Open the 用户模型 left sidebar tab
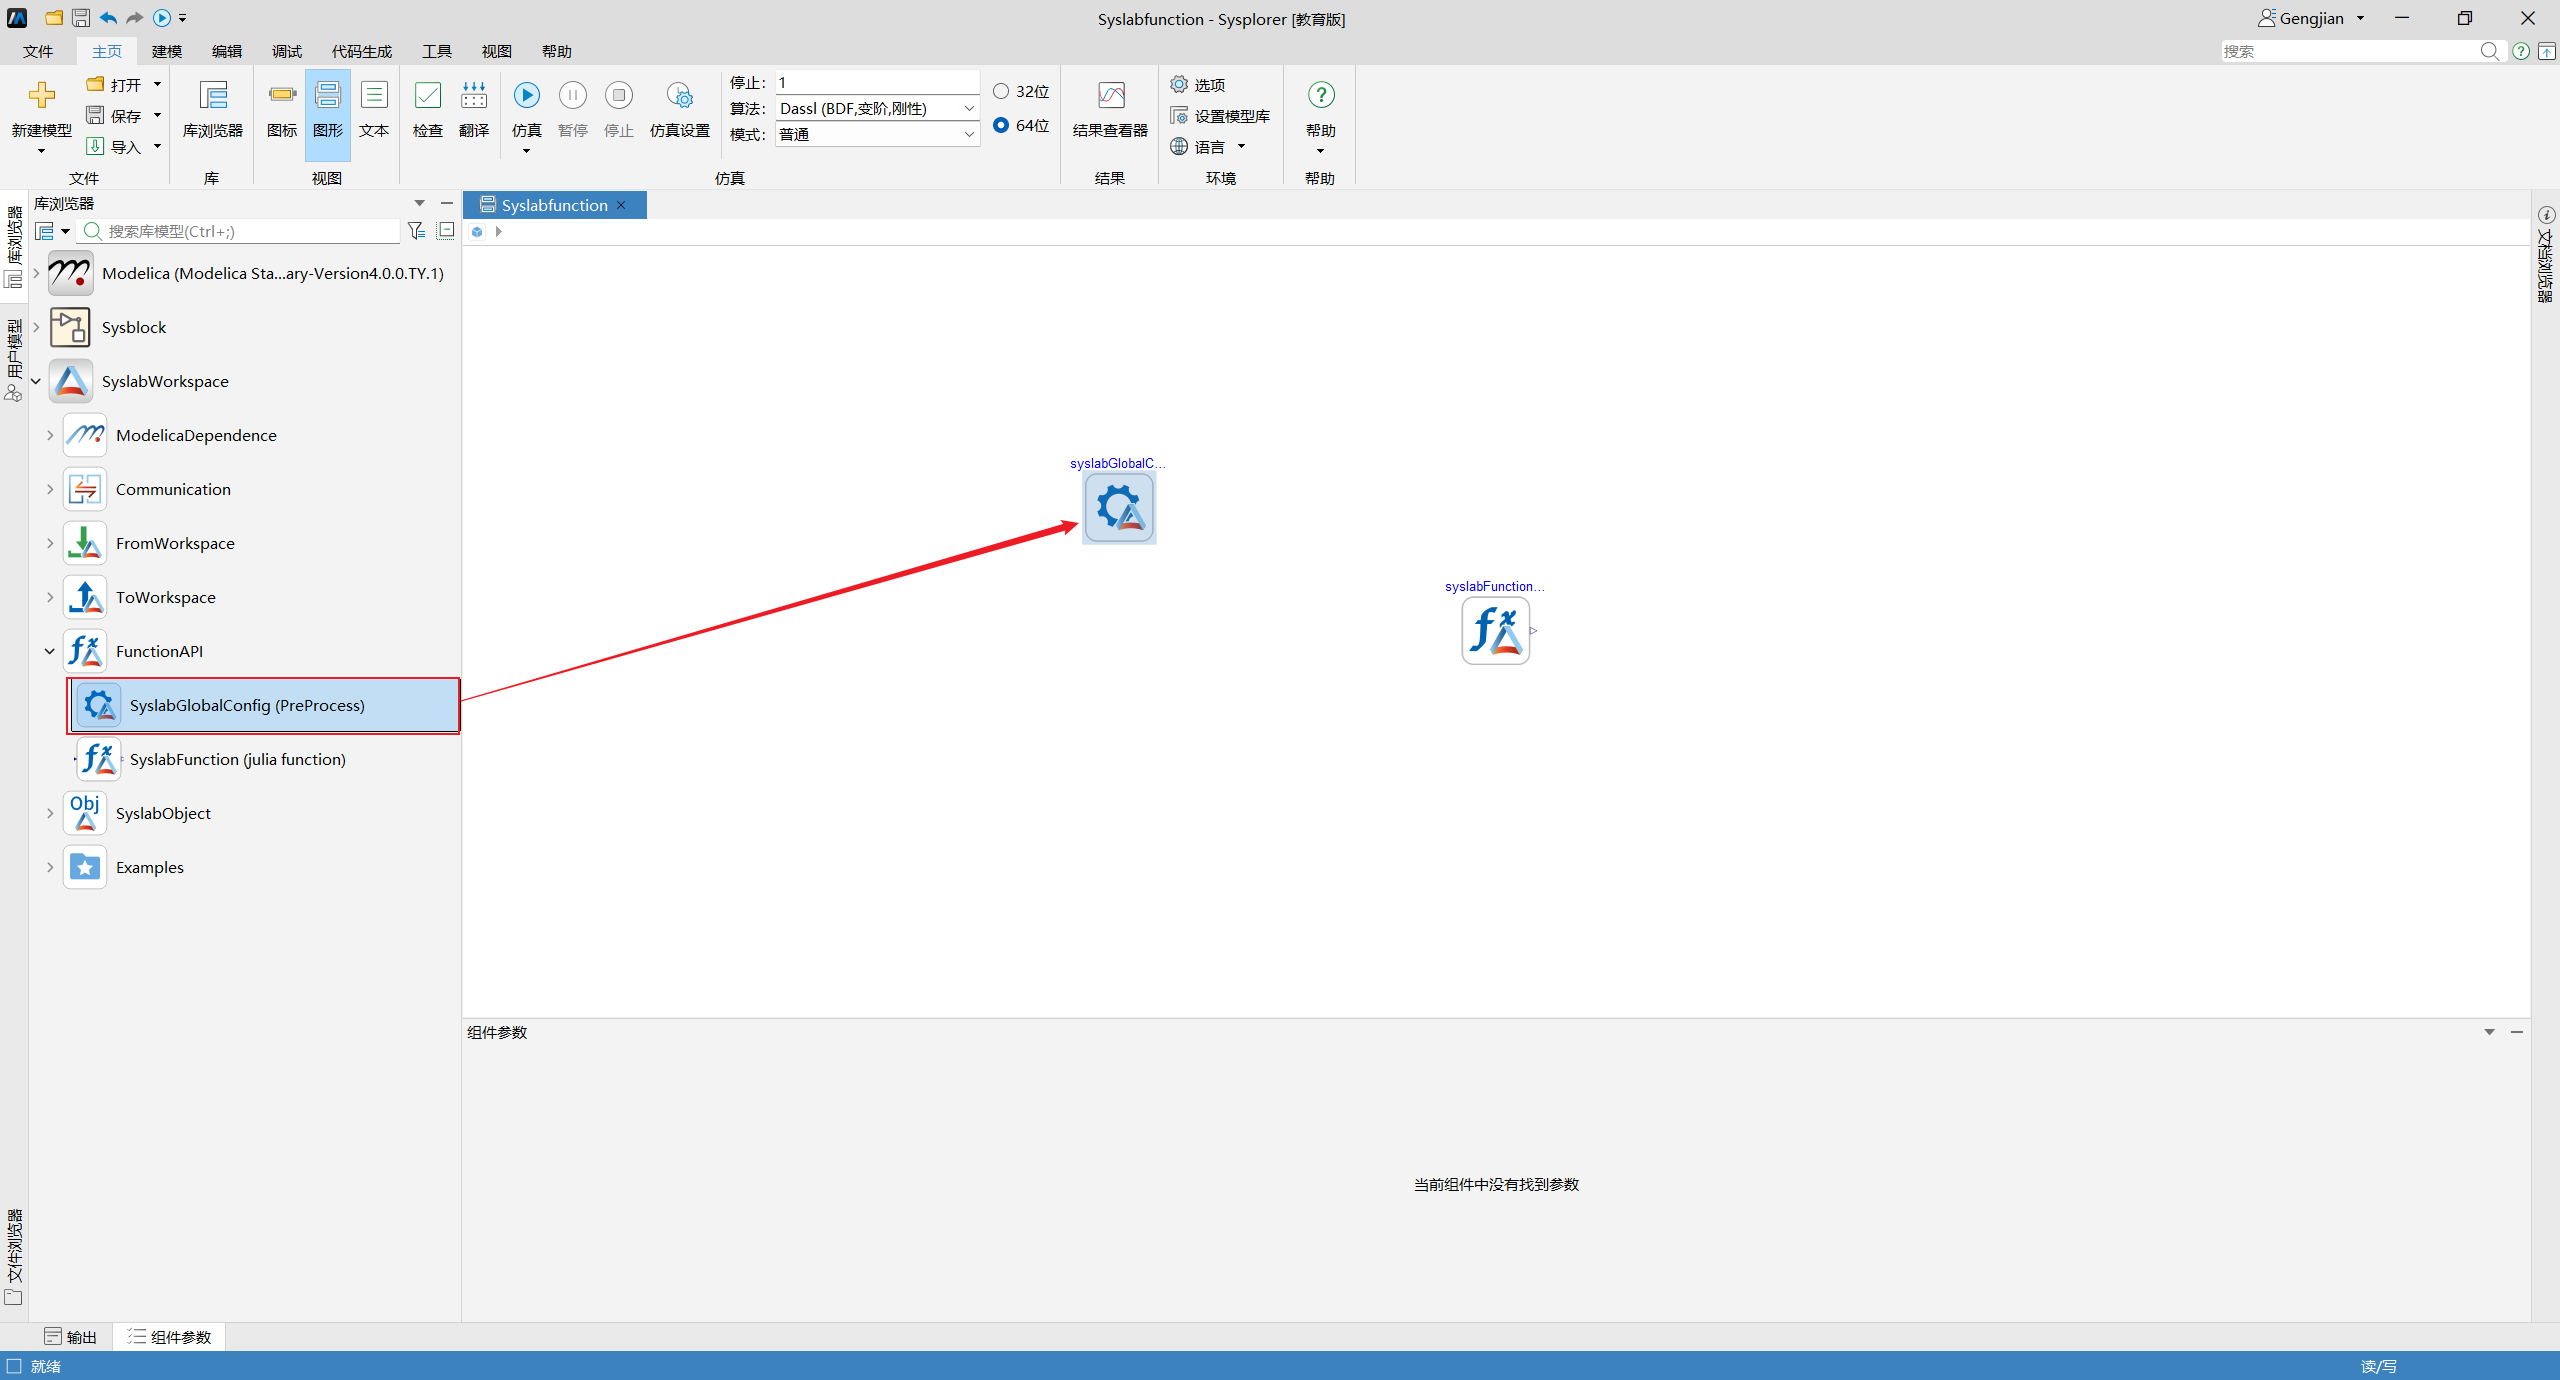 coord(14,360)
